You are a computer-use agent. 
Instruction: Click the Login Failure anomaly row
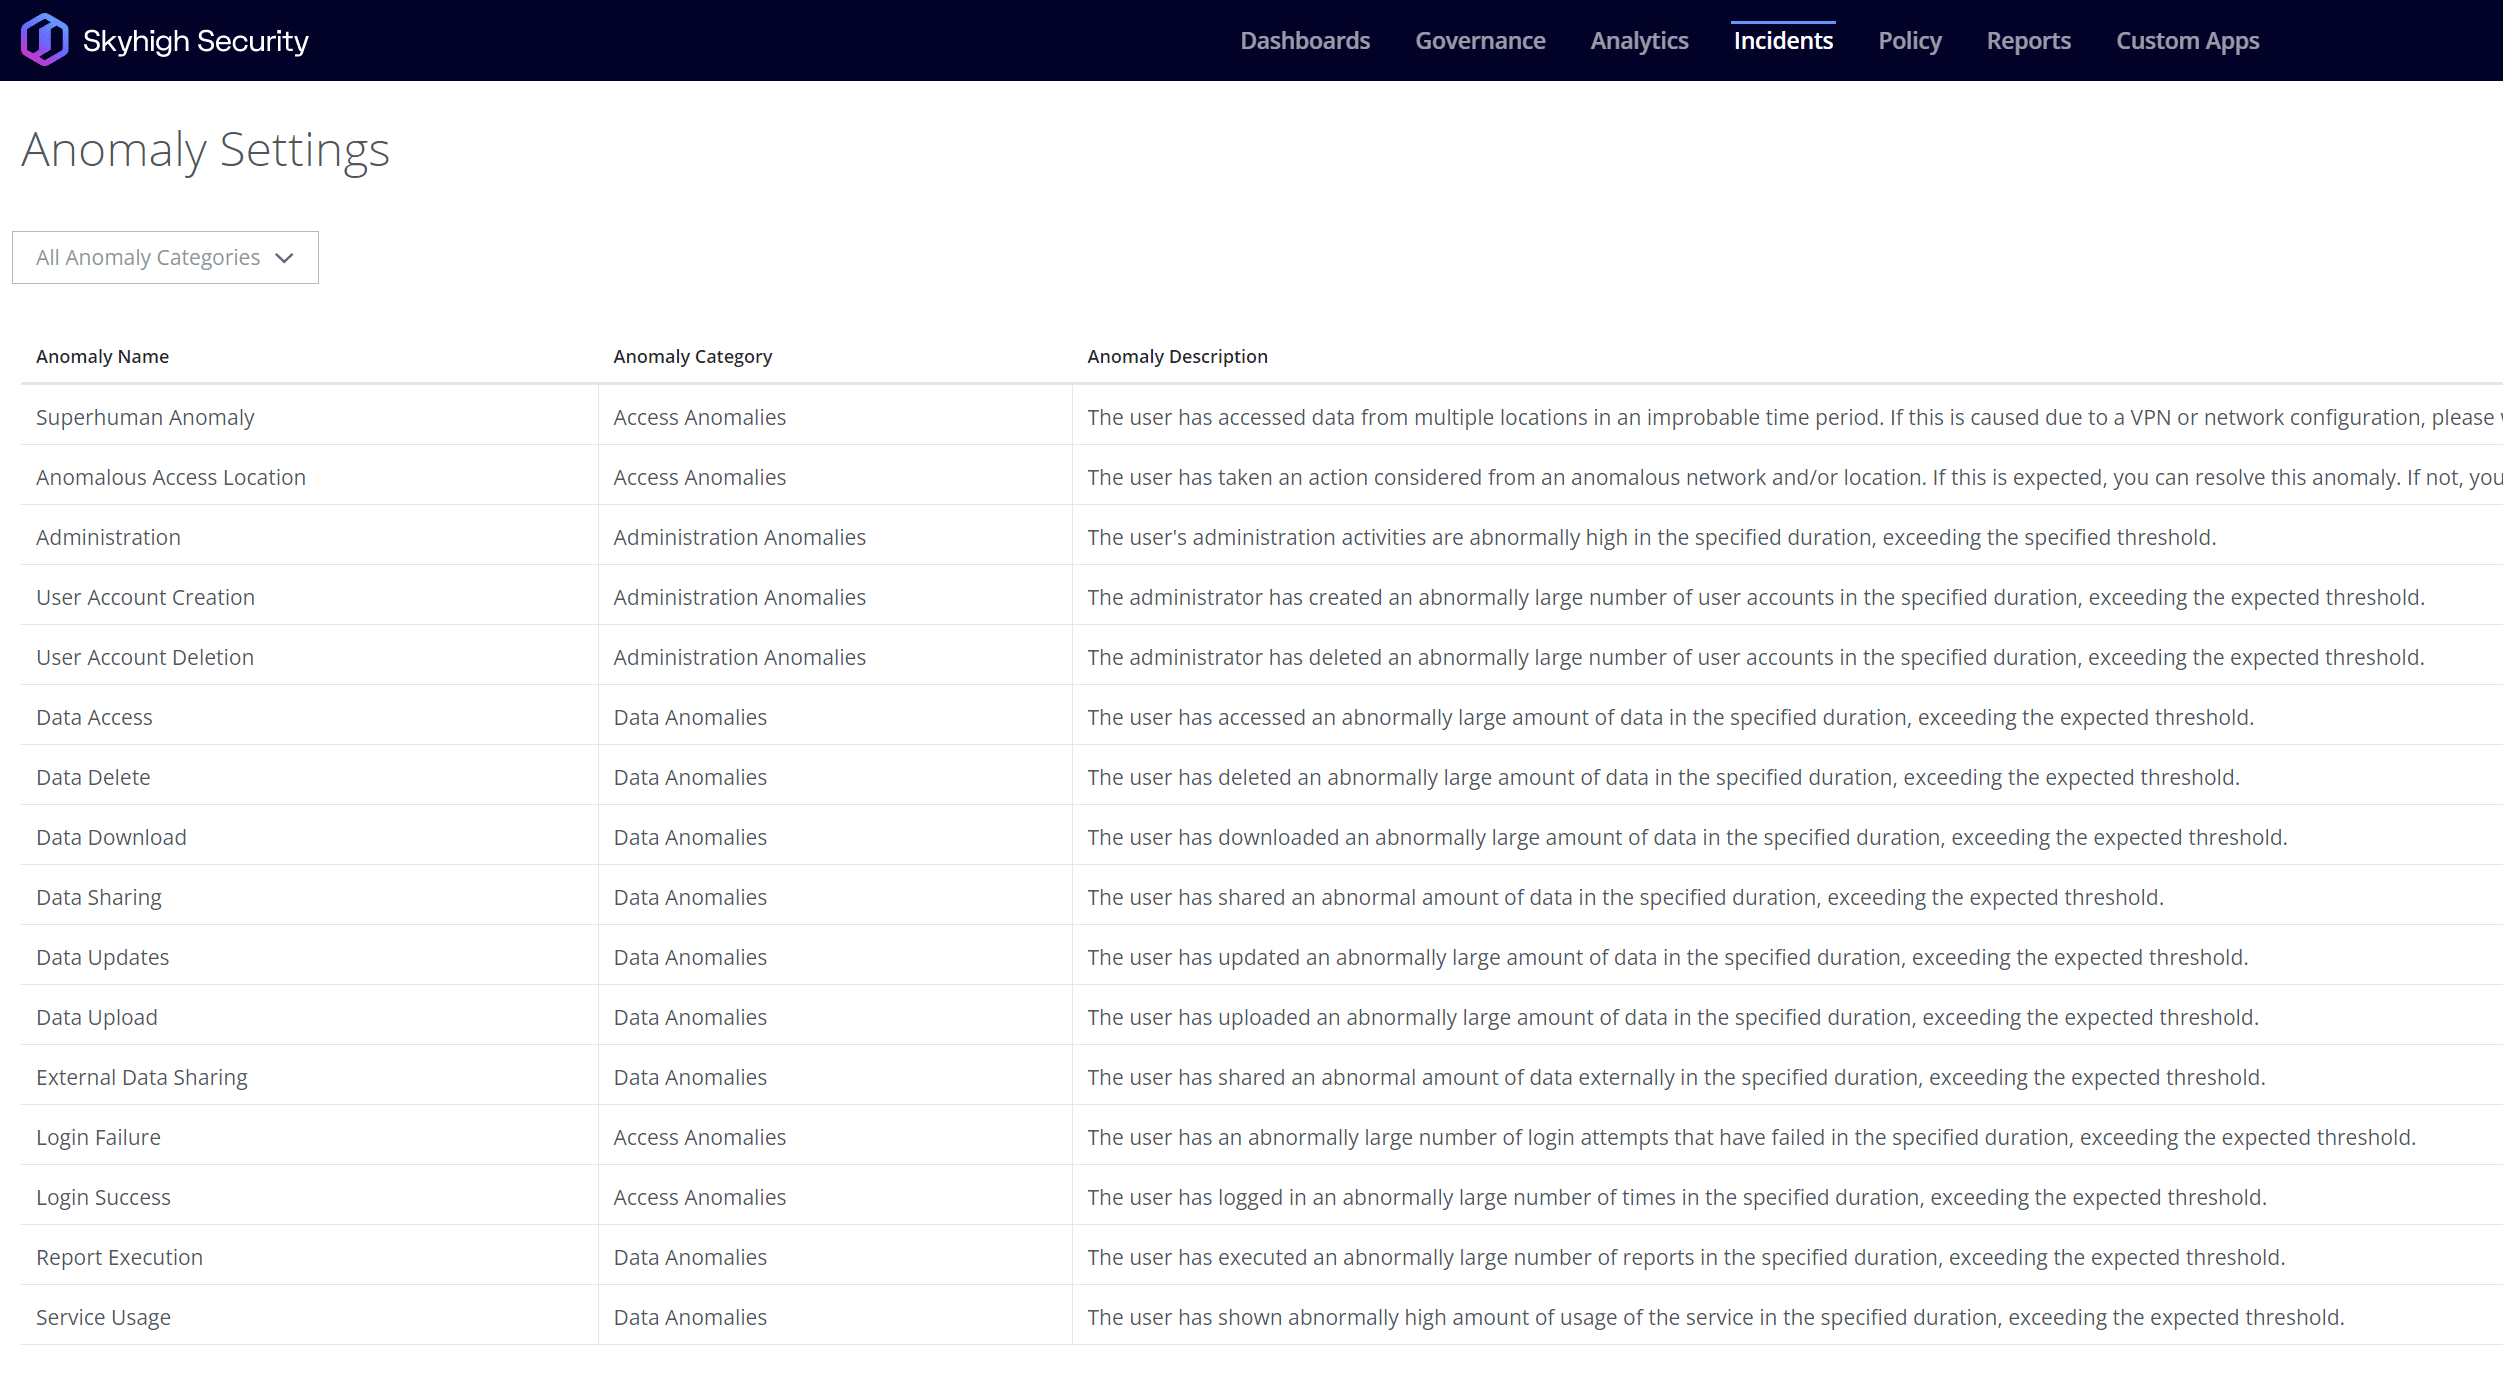coord(98,1138)
